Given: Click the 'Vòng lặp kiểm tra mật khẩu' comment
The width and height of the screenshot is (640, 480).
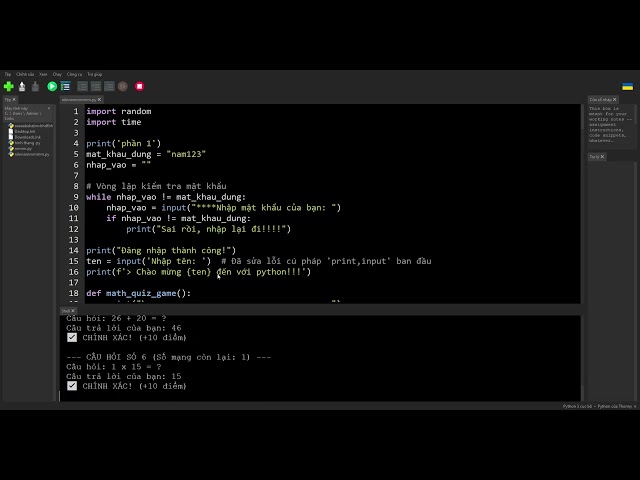Looking at the screenshot, I should [156, 186].
